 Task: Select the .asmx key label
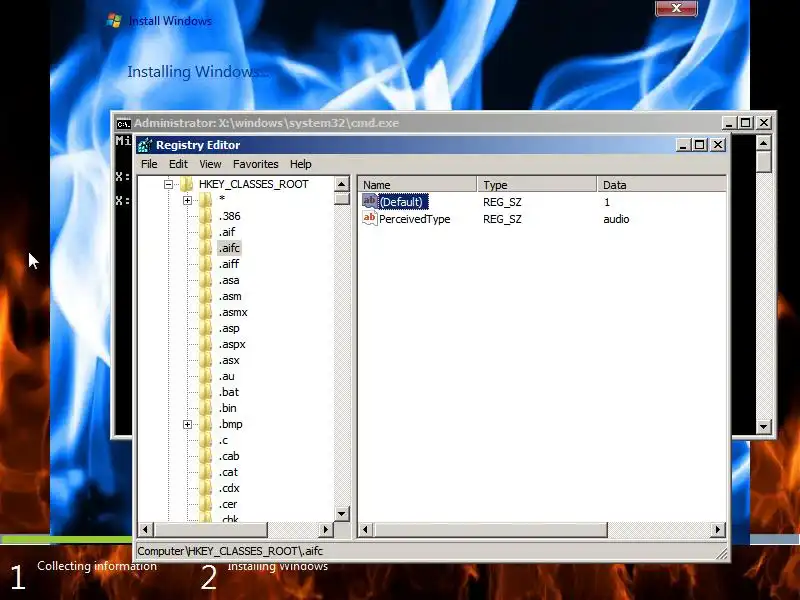[233, 312]
